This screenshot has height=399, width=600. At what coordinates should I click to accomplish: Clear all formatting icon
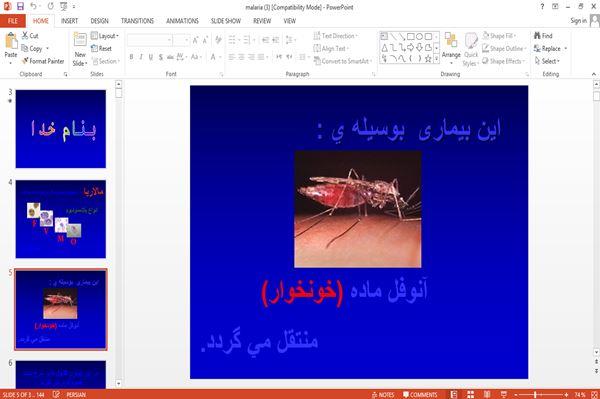pyautogui.click(x=218, y=40)
